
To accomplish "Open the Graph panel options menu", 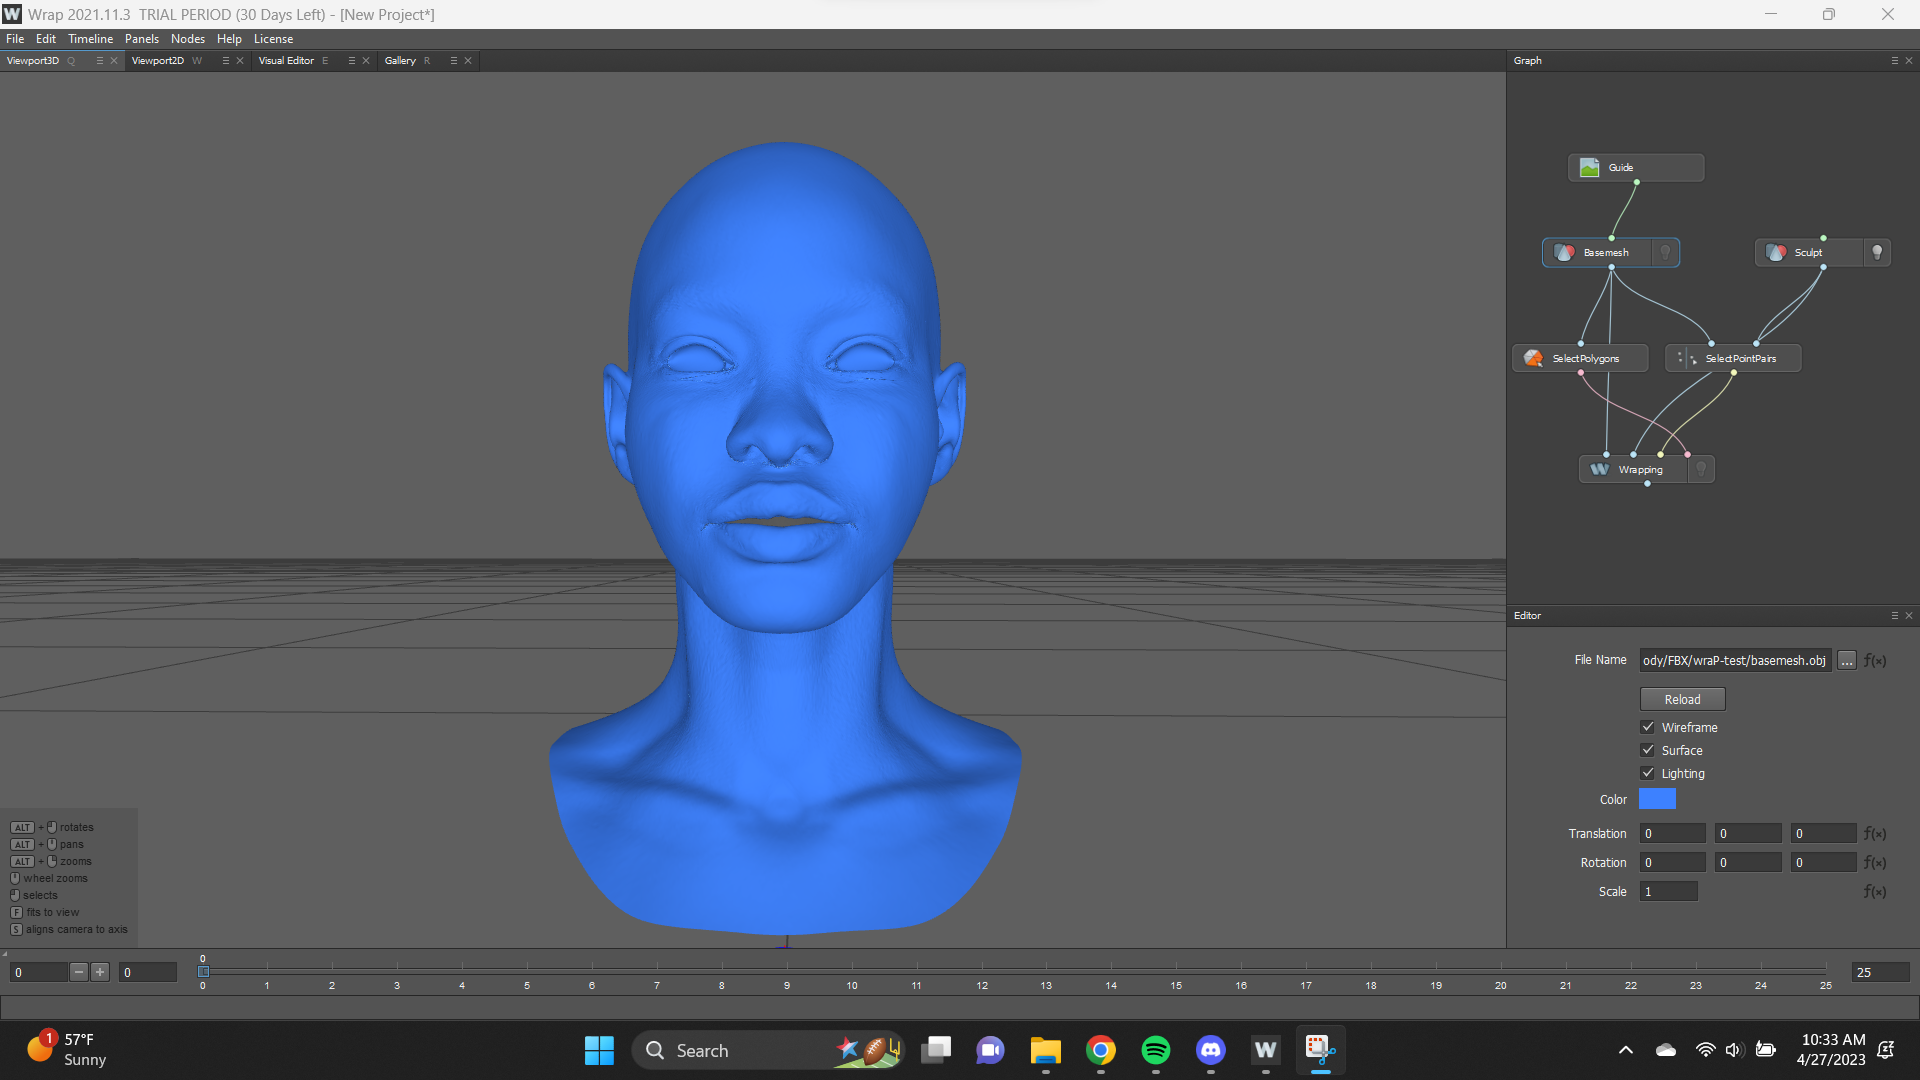I will [x=1894, y=61].
